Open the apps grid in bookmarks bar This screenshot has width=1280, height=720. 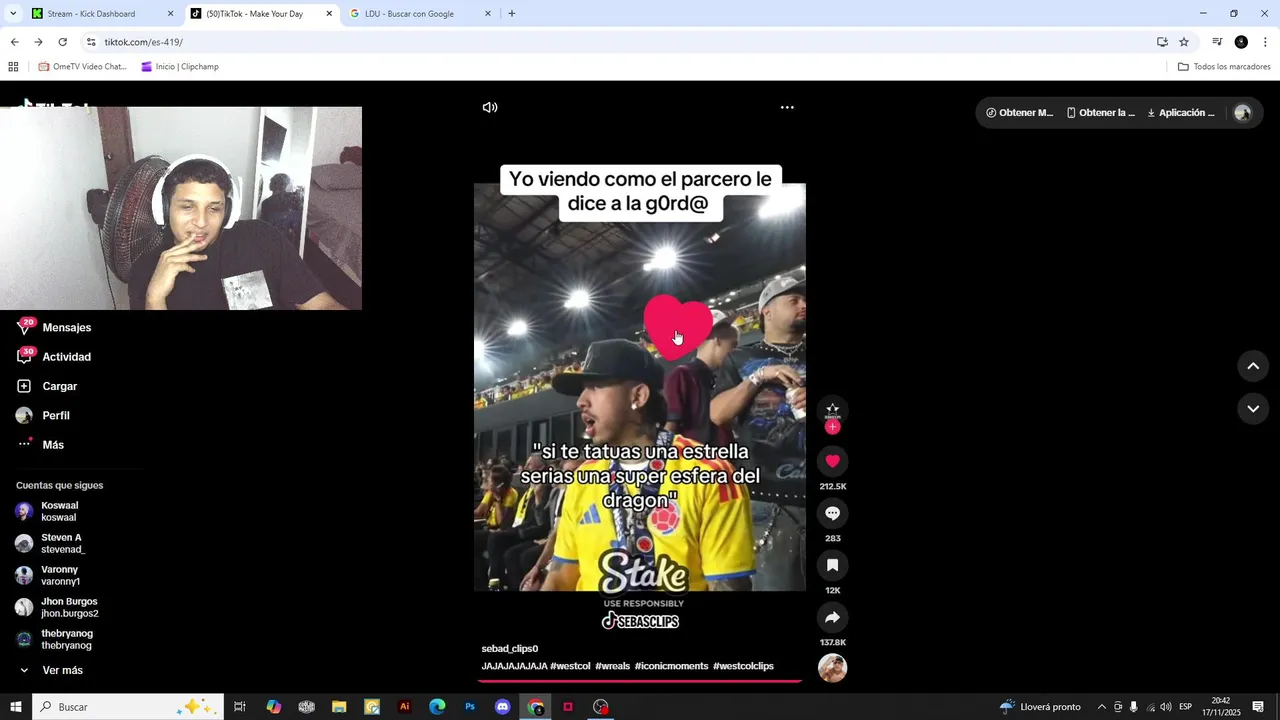click(x=13, y=67)
